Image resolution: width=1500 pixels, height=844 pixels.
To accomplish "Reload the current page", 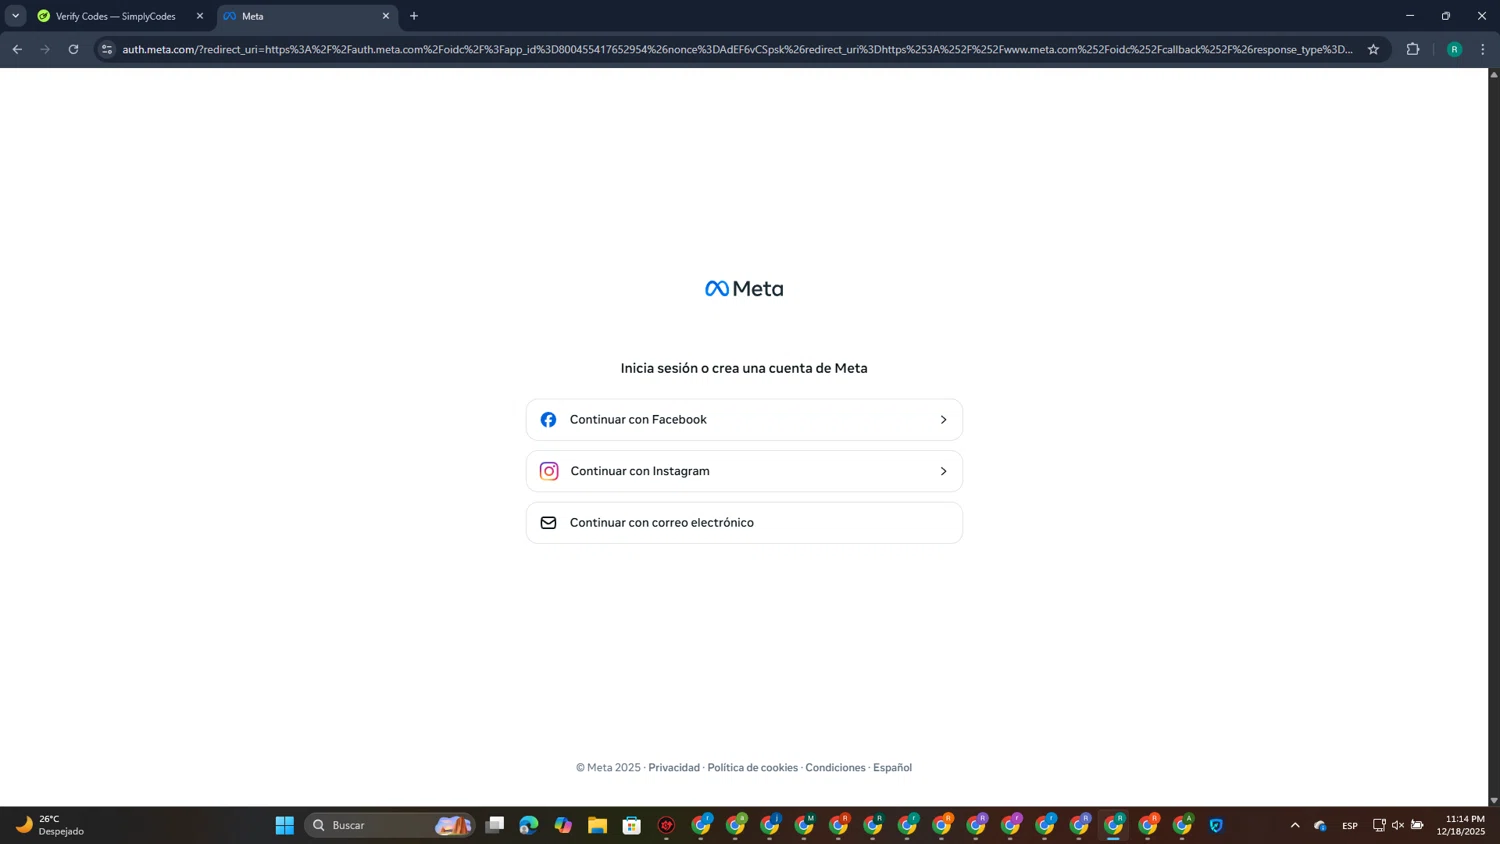I will (73, 49).
